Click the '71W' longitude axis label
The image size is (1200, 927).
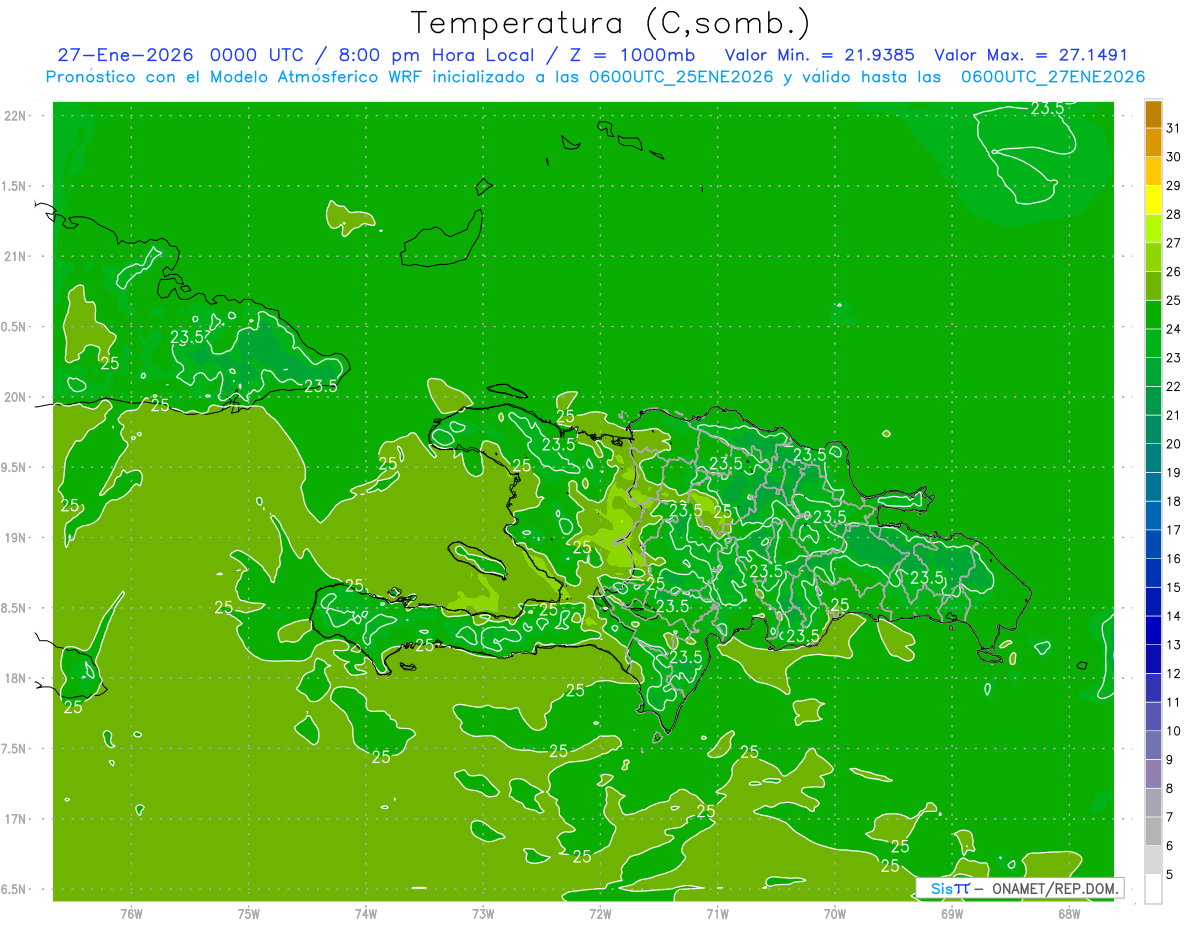pyautogui.click(x=717, y=913)
